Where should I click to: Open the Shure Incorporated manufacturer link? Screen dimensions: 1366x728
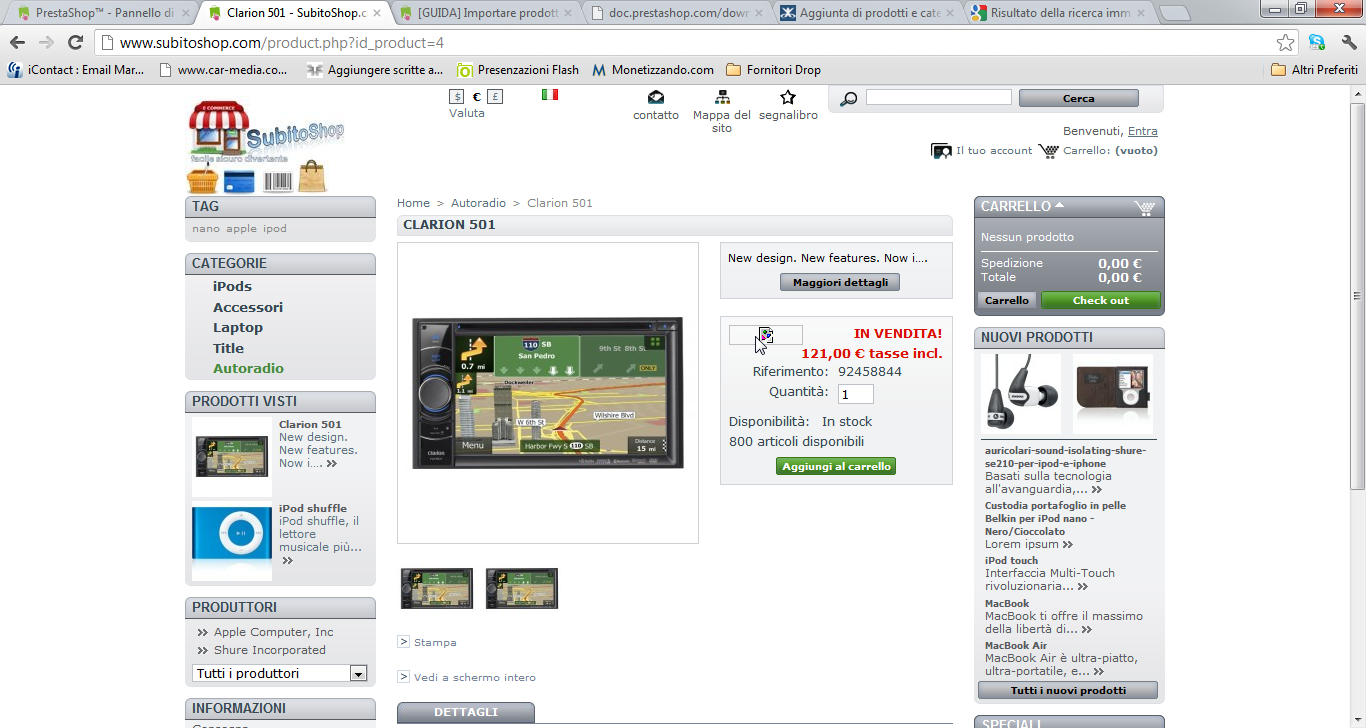click(270, 650)
